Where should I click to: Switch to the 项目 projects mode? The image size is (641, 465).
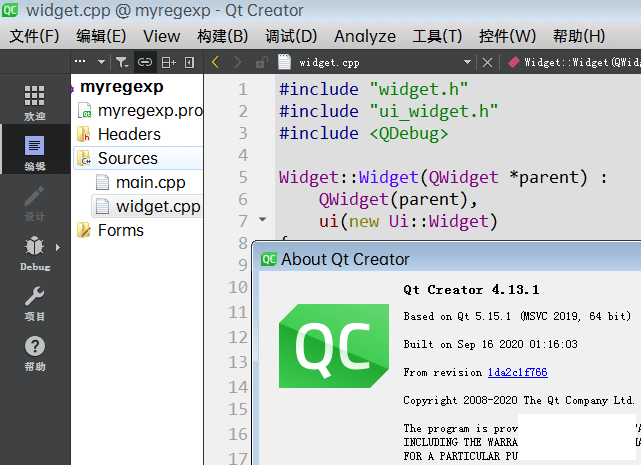point(35,303)
